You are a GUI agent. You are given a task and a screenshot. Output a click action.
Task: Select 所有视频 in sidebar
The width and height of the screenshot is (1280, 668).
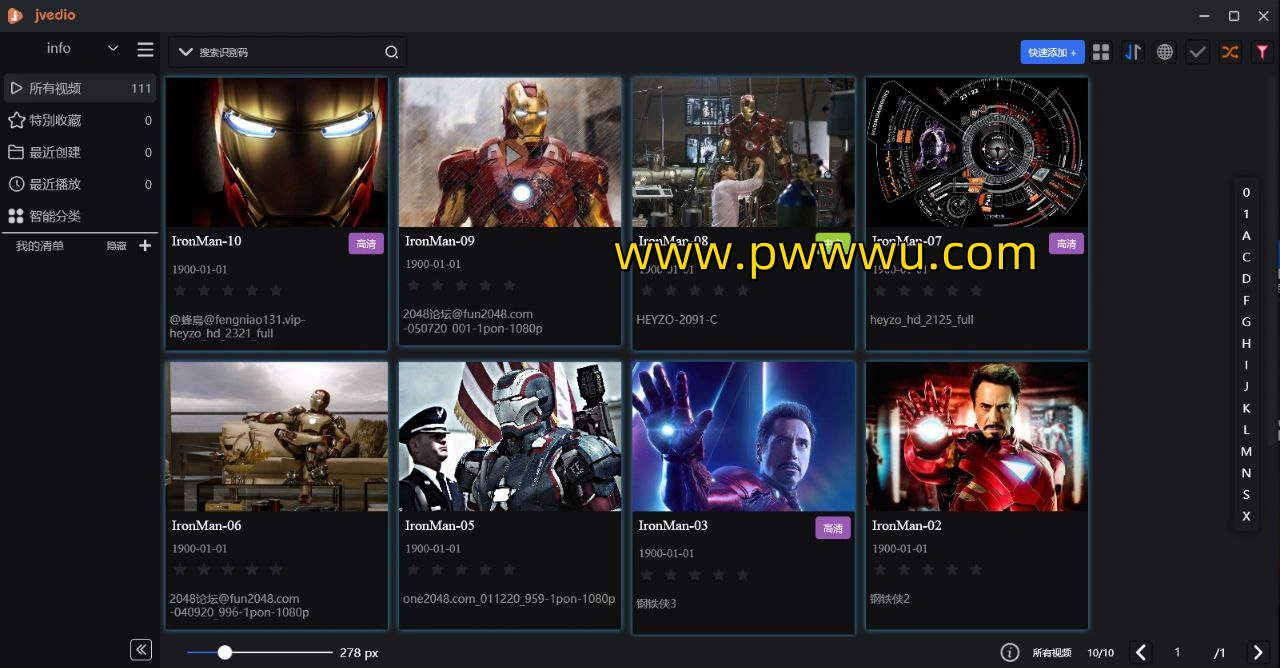coord(80,88)
